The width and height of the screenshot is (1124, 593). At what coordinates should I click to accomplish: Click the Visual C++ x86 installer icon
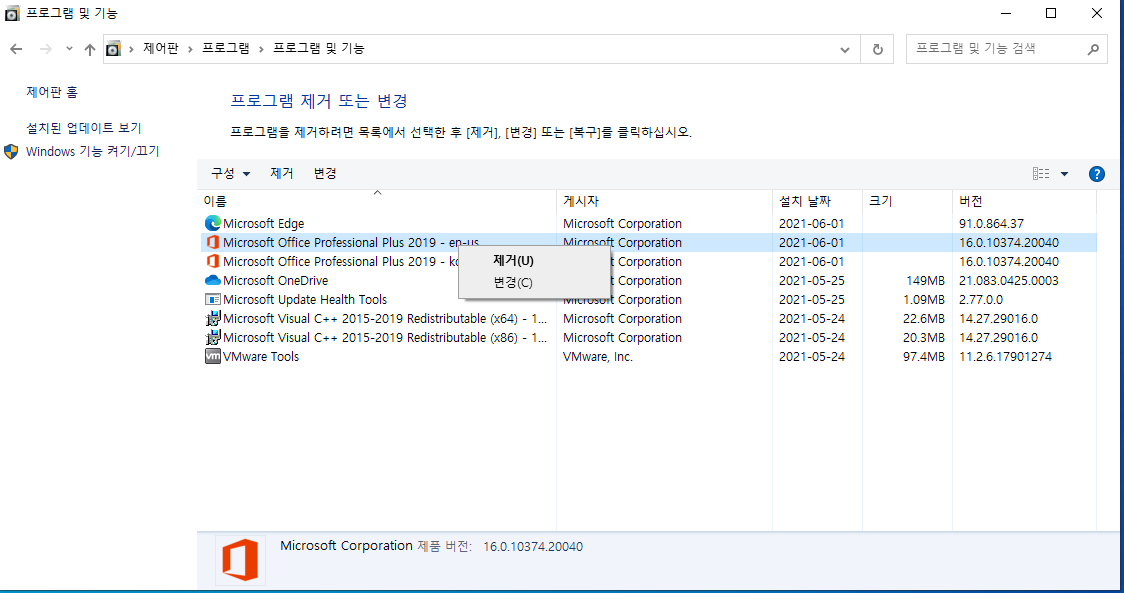(x=212, y=338)
